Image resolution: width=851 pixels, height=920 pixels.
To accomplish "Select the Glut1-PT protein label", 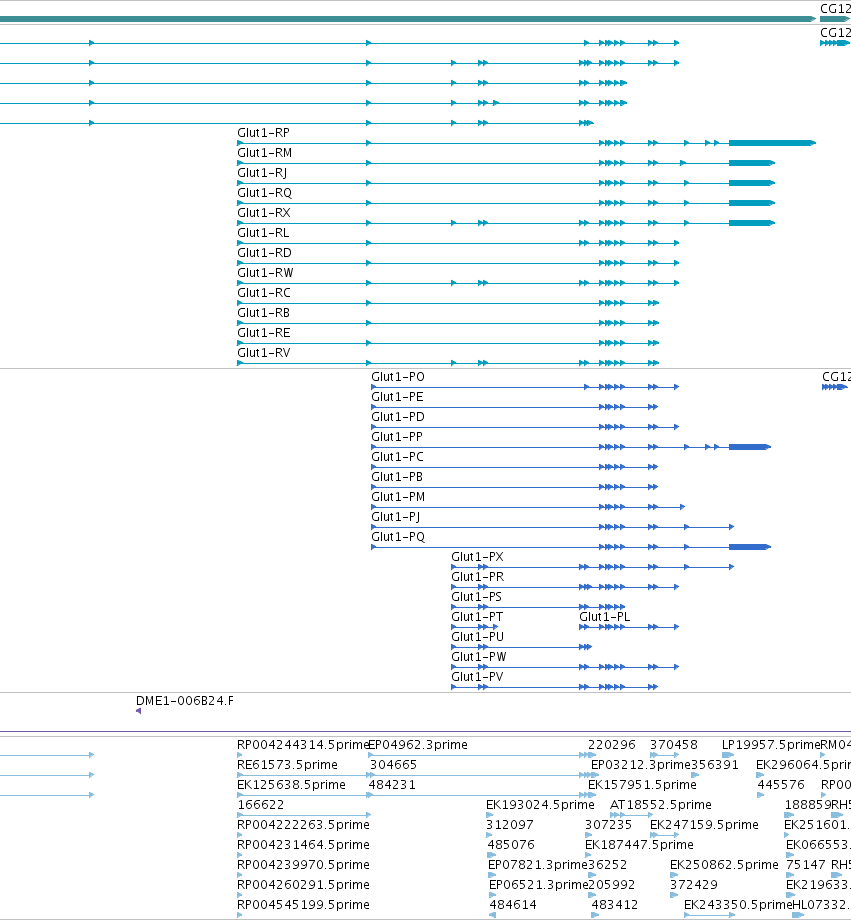I will 477,616.
